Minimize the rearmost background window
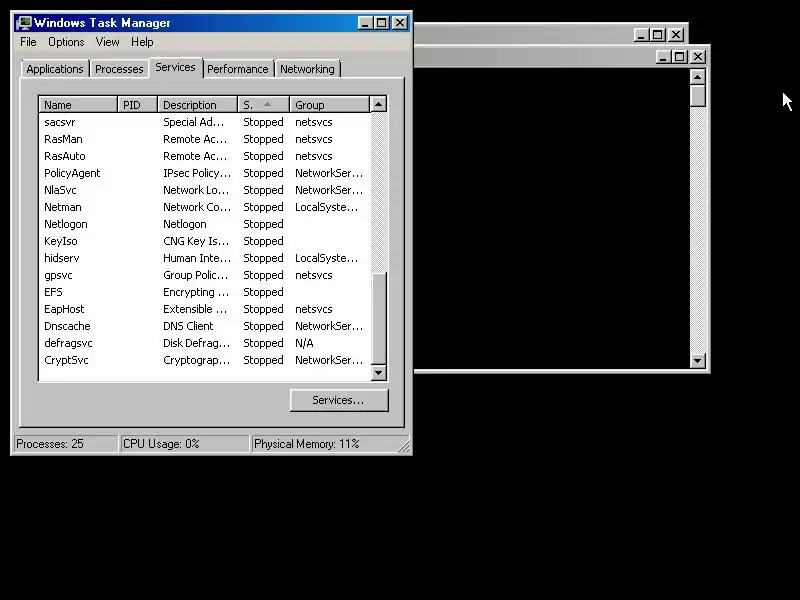 [641, 35]
